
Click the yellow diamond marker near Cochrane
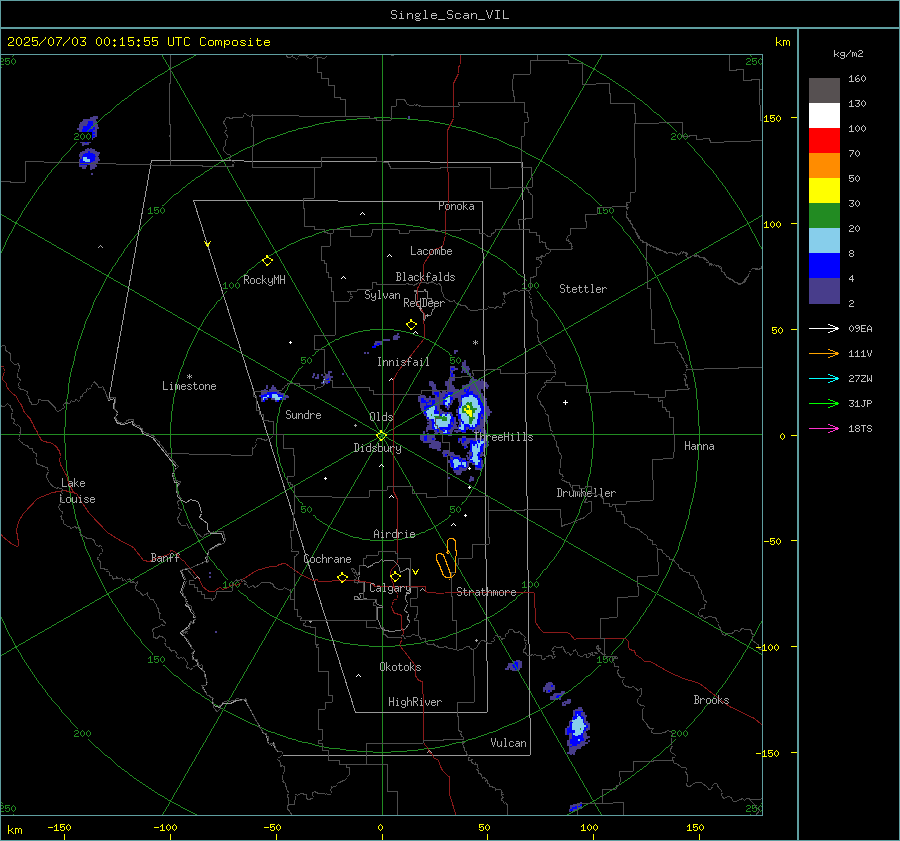343,578
